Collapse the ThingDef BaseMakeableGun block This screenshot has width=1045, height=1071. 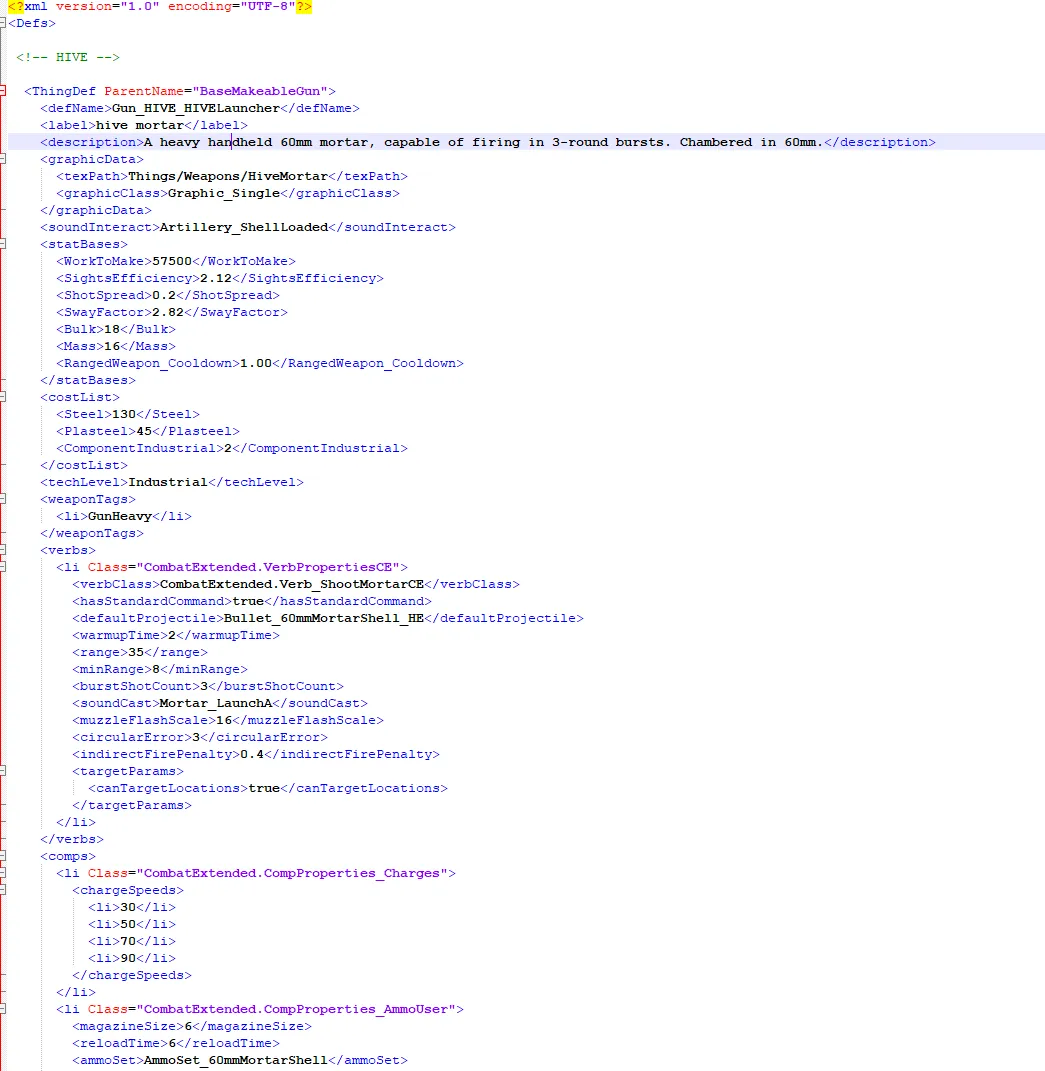[x=4, y=91]
